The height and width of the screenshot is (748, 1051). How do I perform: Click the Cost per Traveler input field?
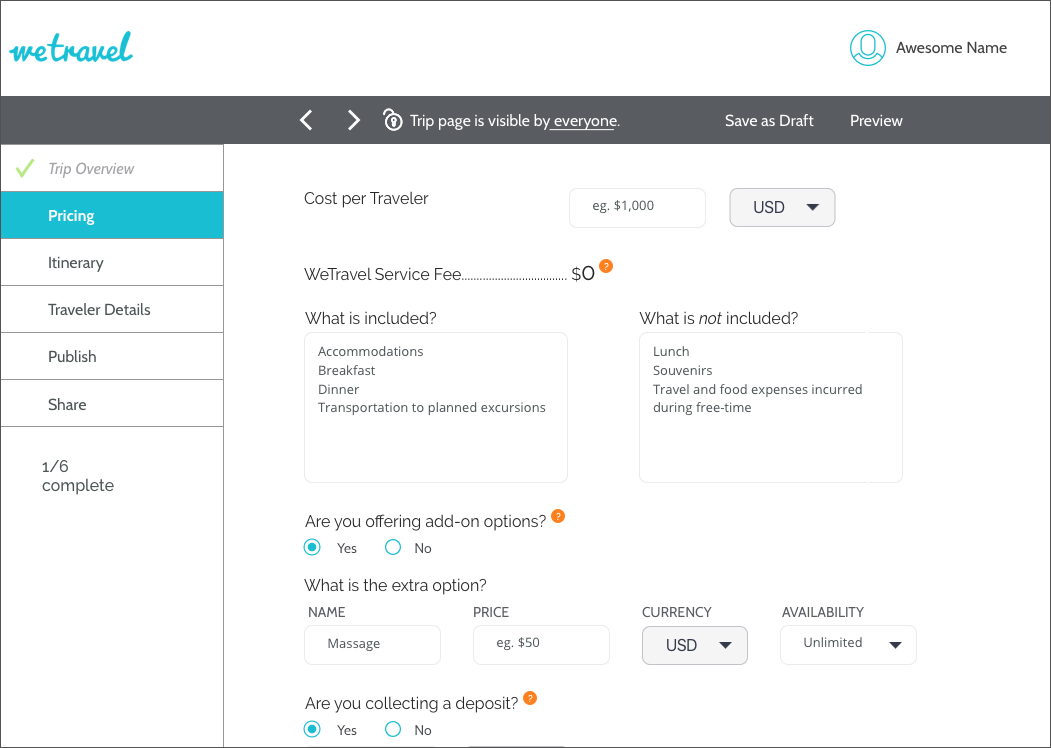pos(637,207)
